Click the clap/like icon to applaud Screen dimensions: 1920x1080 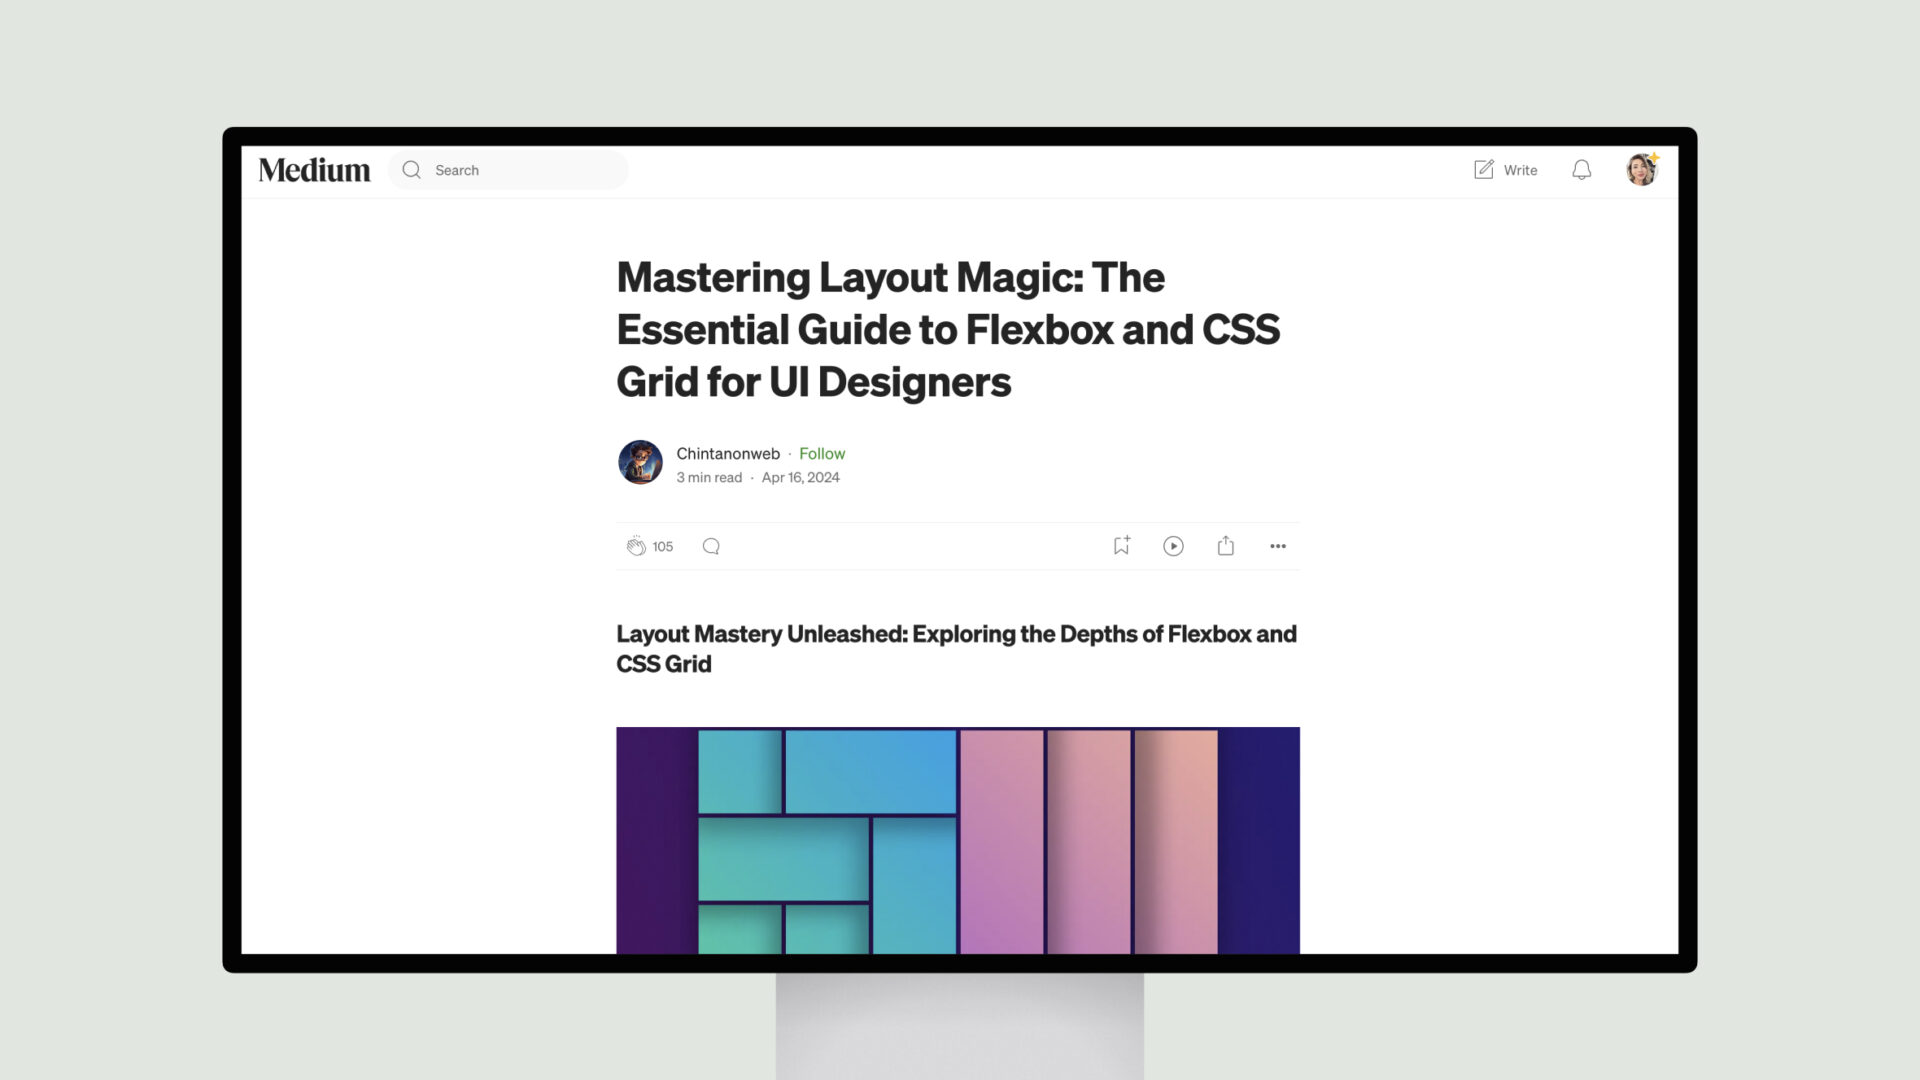click(x=634, y=545)
